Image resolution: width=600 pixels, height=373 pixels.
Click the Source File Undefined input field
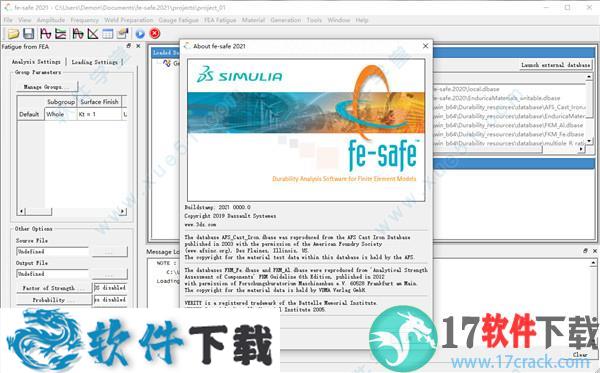click(x=52, y=252)
